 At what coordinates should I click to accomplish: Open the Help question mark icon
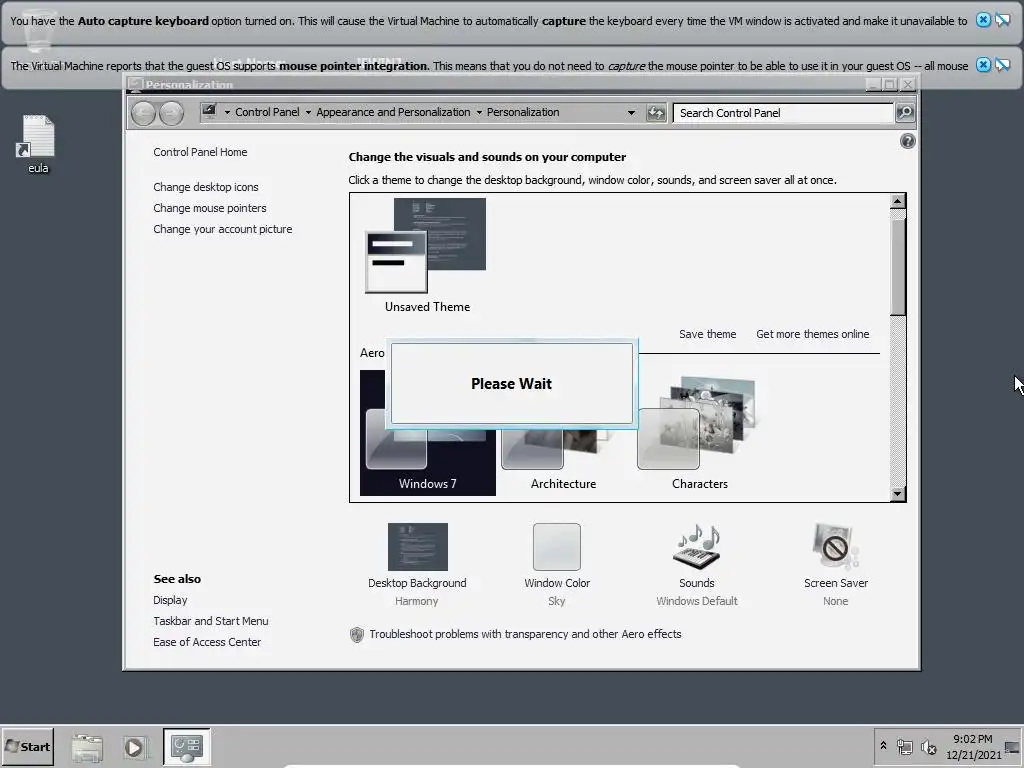tap(907, 141)
